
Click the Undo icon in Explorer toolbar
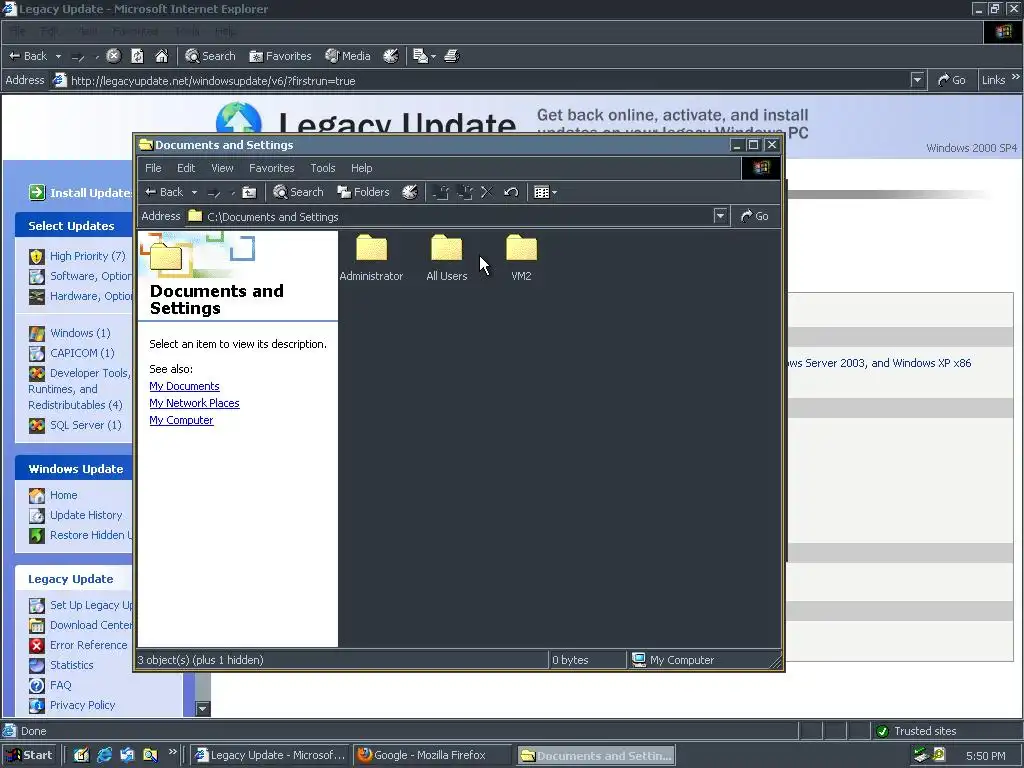pyautogui.click(x=511, y=192)
